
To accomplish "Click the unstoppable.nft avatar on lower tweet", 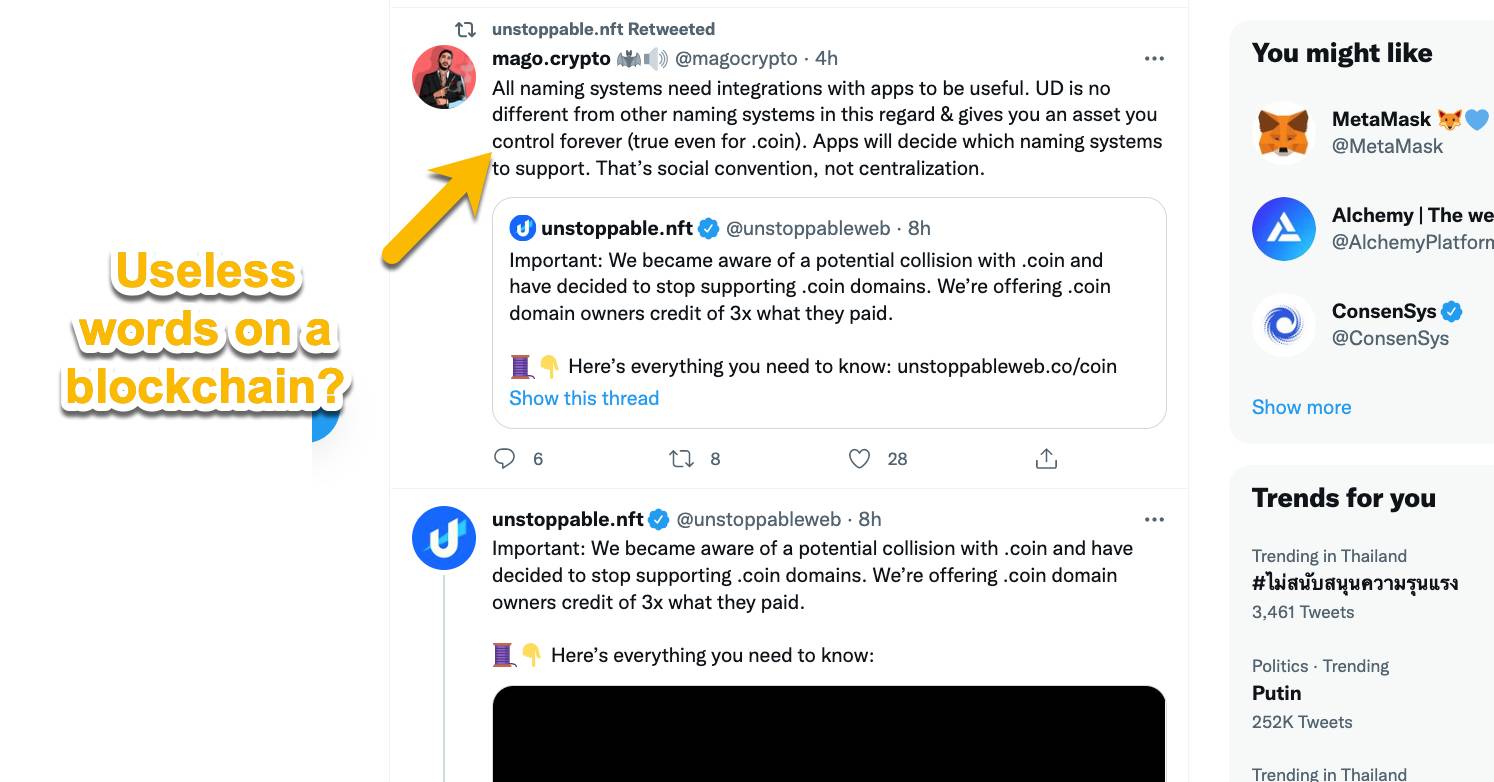I will pyautogui.click(x=444, y=538).
